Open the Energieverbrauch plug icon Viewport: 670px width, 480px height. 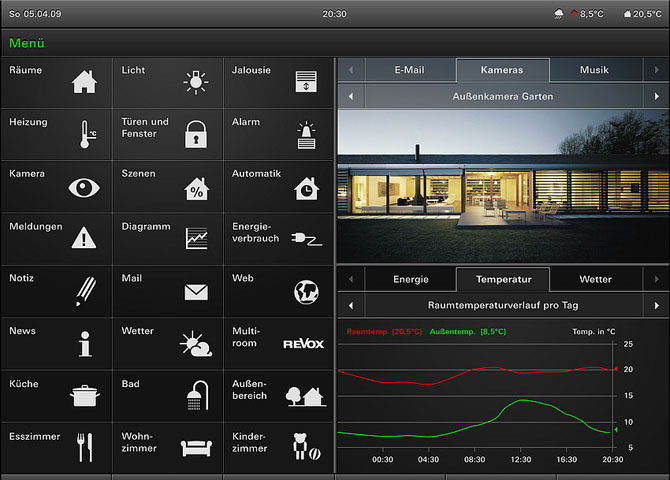point(306,238)
